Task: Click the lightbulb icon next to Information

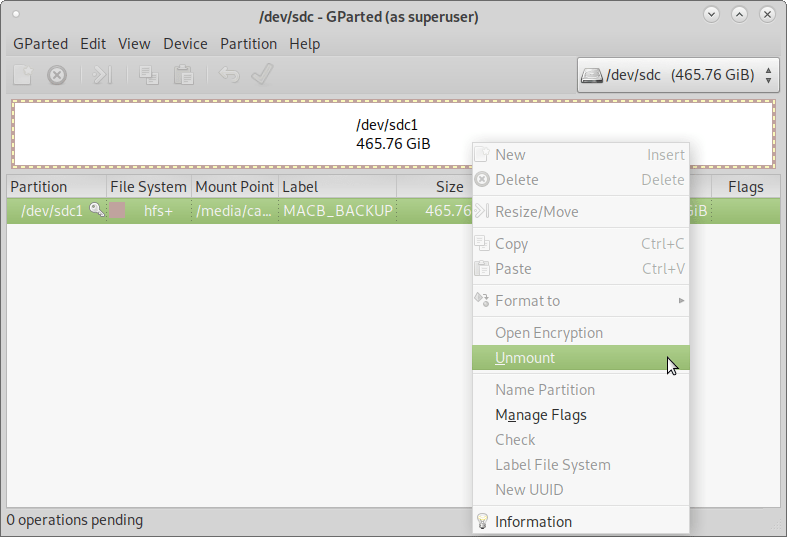Action: pyautogui.click(x=482, y=521)
